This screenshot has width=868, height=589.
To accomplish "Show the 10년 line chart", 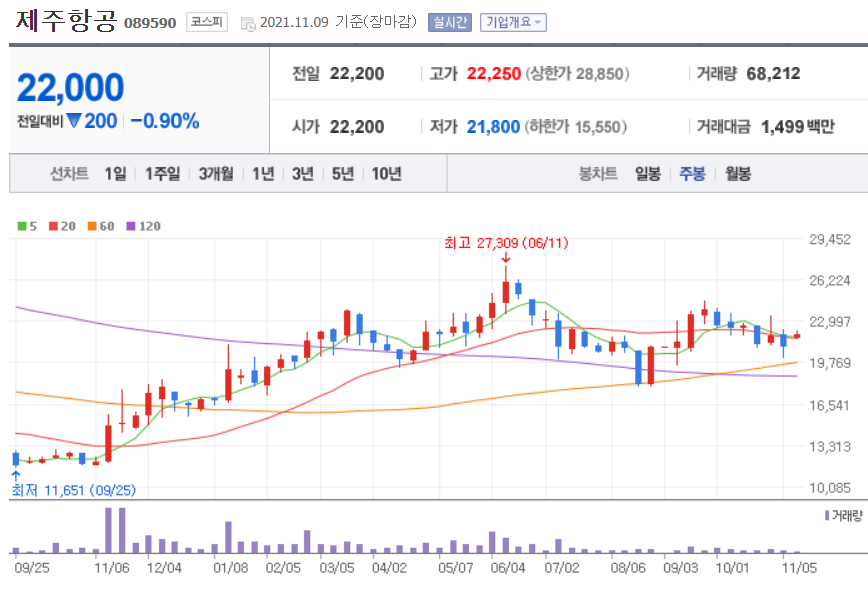I will [x=386, y=174].
